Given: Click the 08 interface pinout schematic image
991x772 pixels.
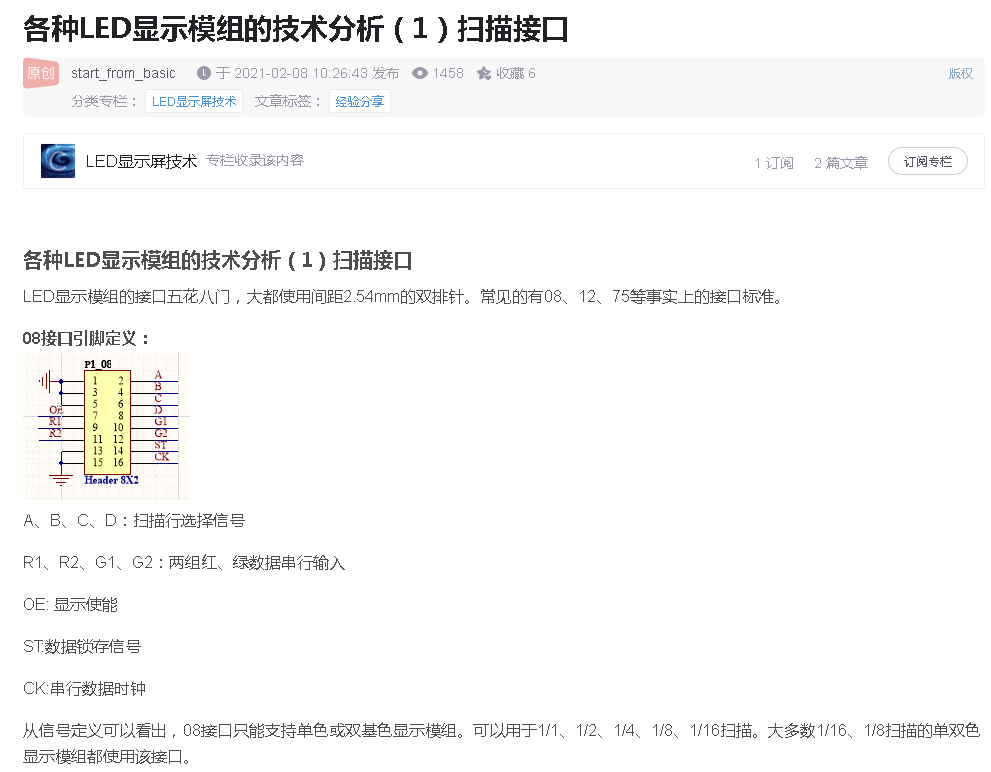Looking at the screenshot, I should tap(106, 426).
